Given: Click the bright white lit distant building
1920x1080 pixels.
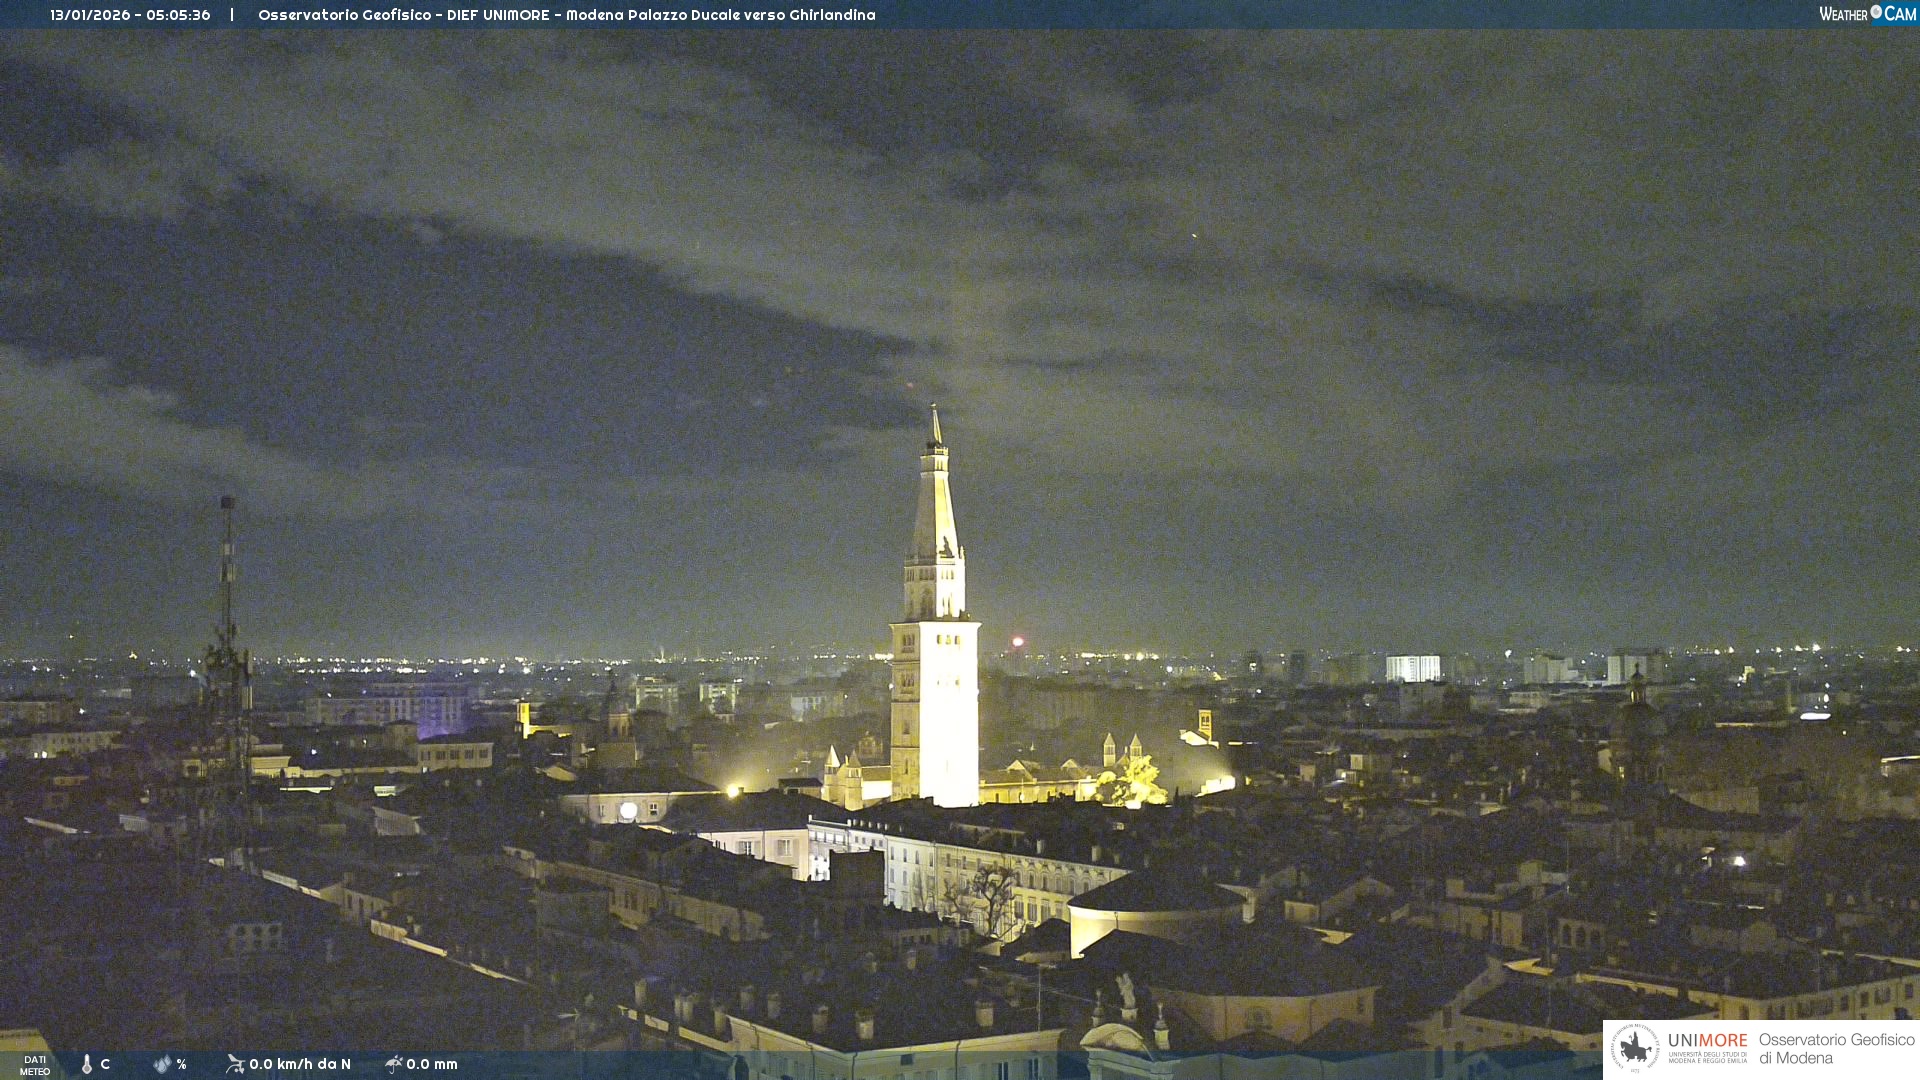Looking at the screenshot, I should (x=1412, y=668).
